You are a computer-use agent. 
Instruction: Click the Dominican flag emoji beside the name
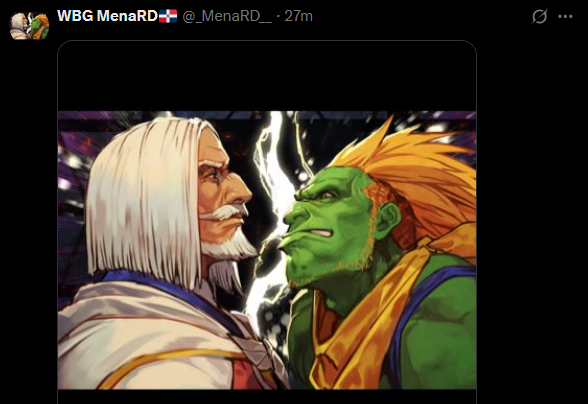[168, 16]
